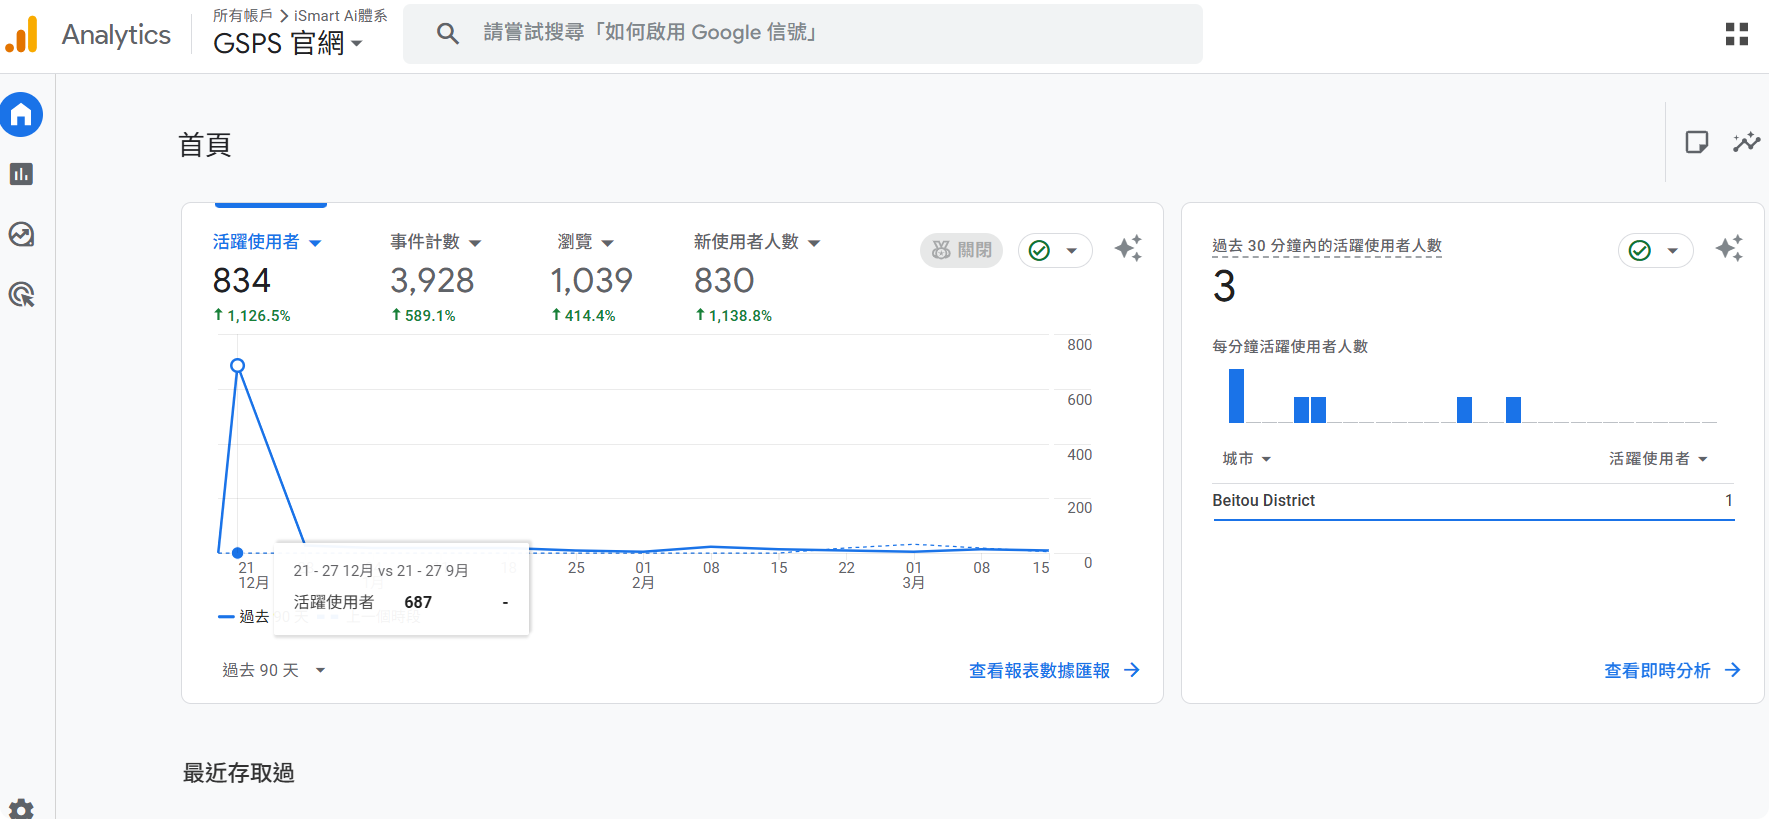Expand the 城市 dimension dropdown

[1246, 459]
